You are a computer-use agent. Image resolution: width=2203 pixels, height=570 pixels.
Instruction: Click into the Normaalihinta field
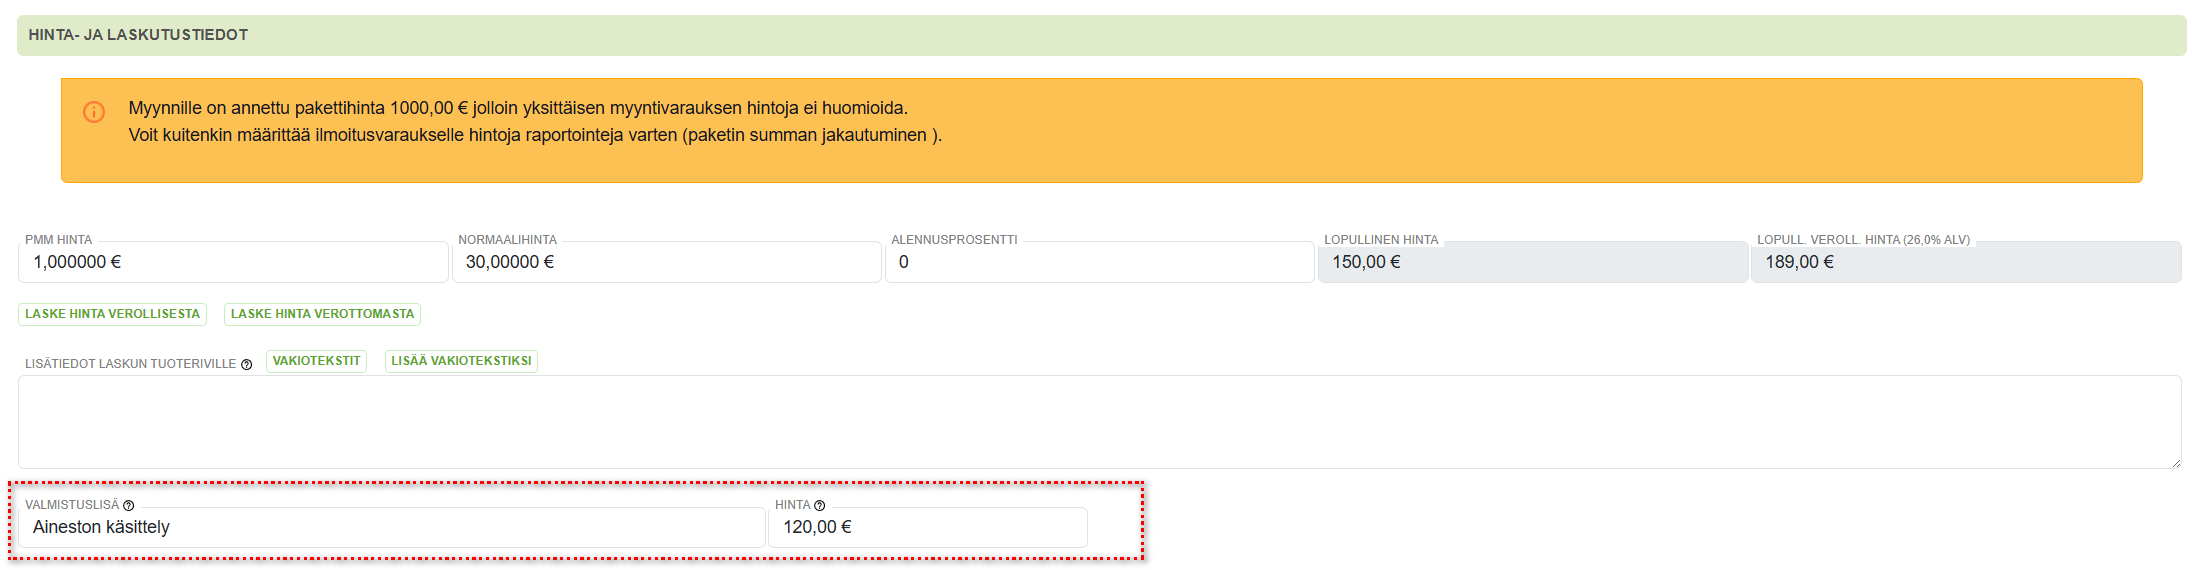666,262
